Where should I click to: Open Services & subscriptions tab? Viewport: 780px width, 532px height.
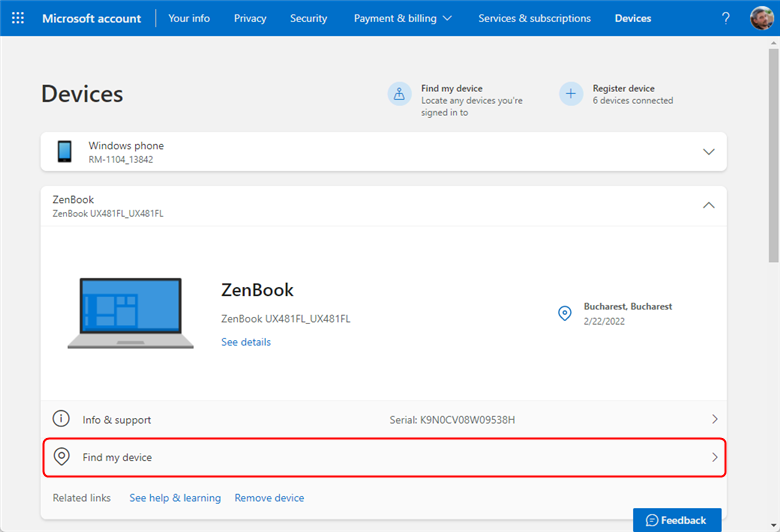click(x=534, y=18)
